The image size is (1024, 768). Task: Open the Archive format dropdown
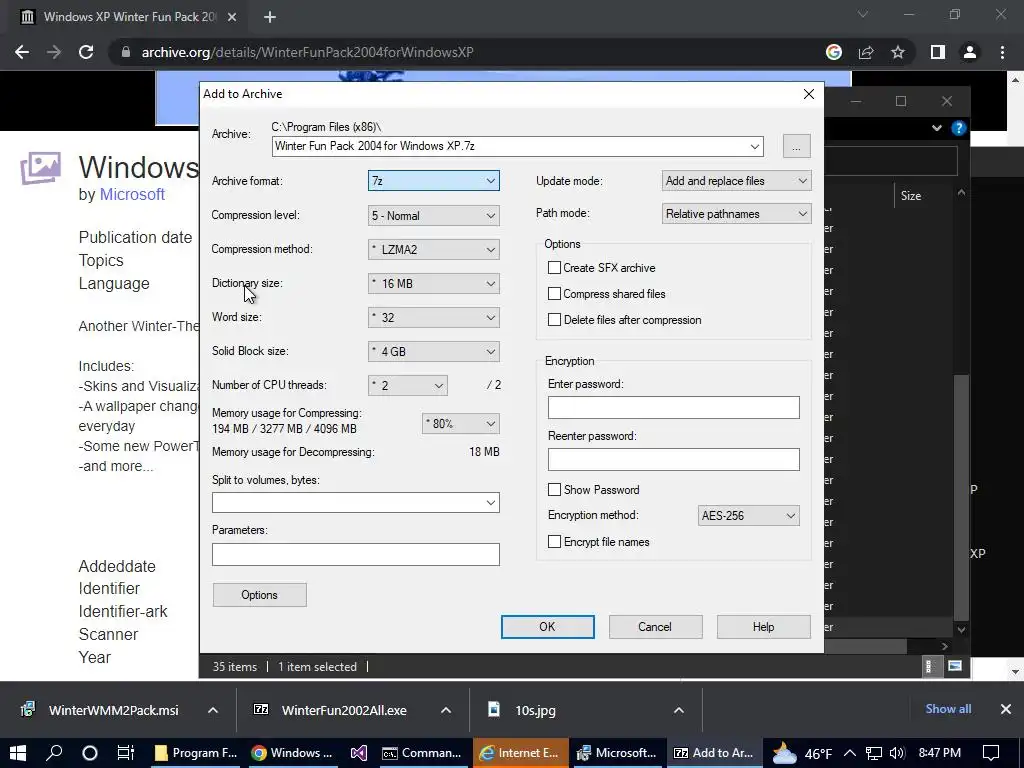tap(434, 181)
